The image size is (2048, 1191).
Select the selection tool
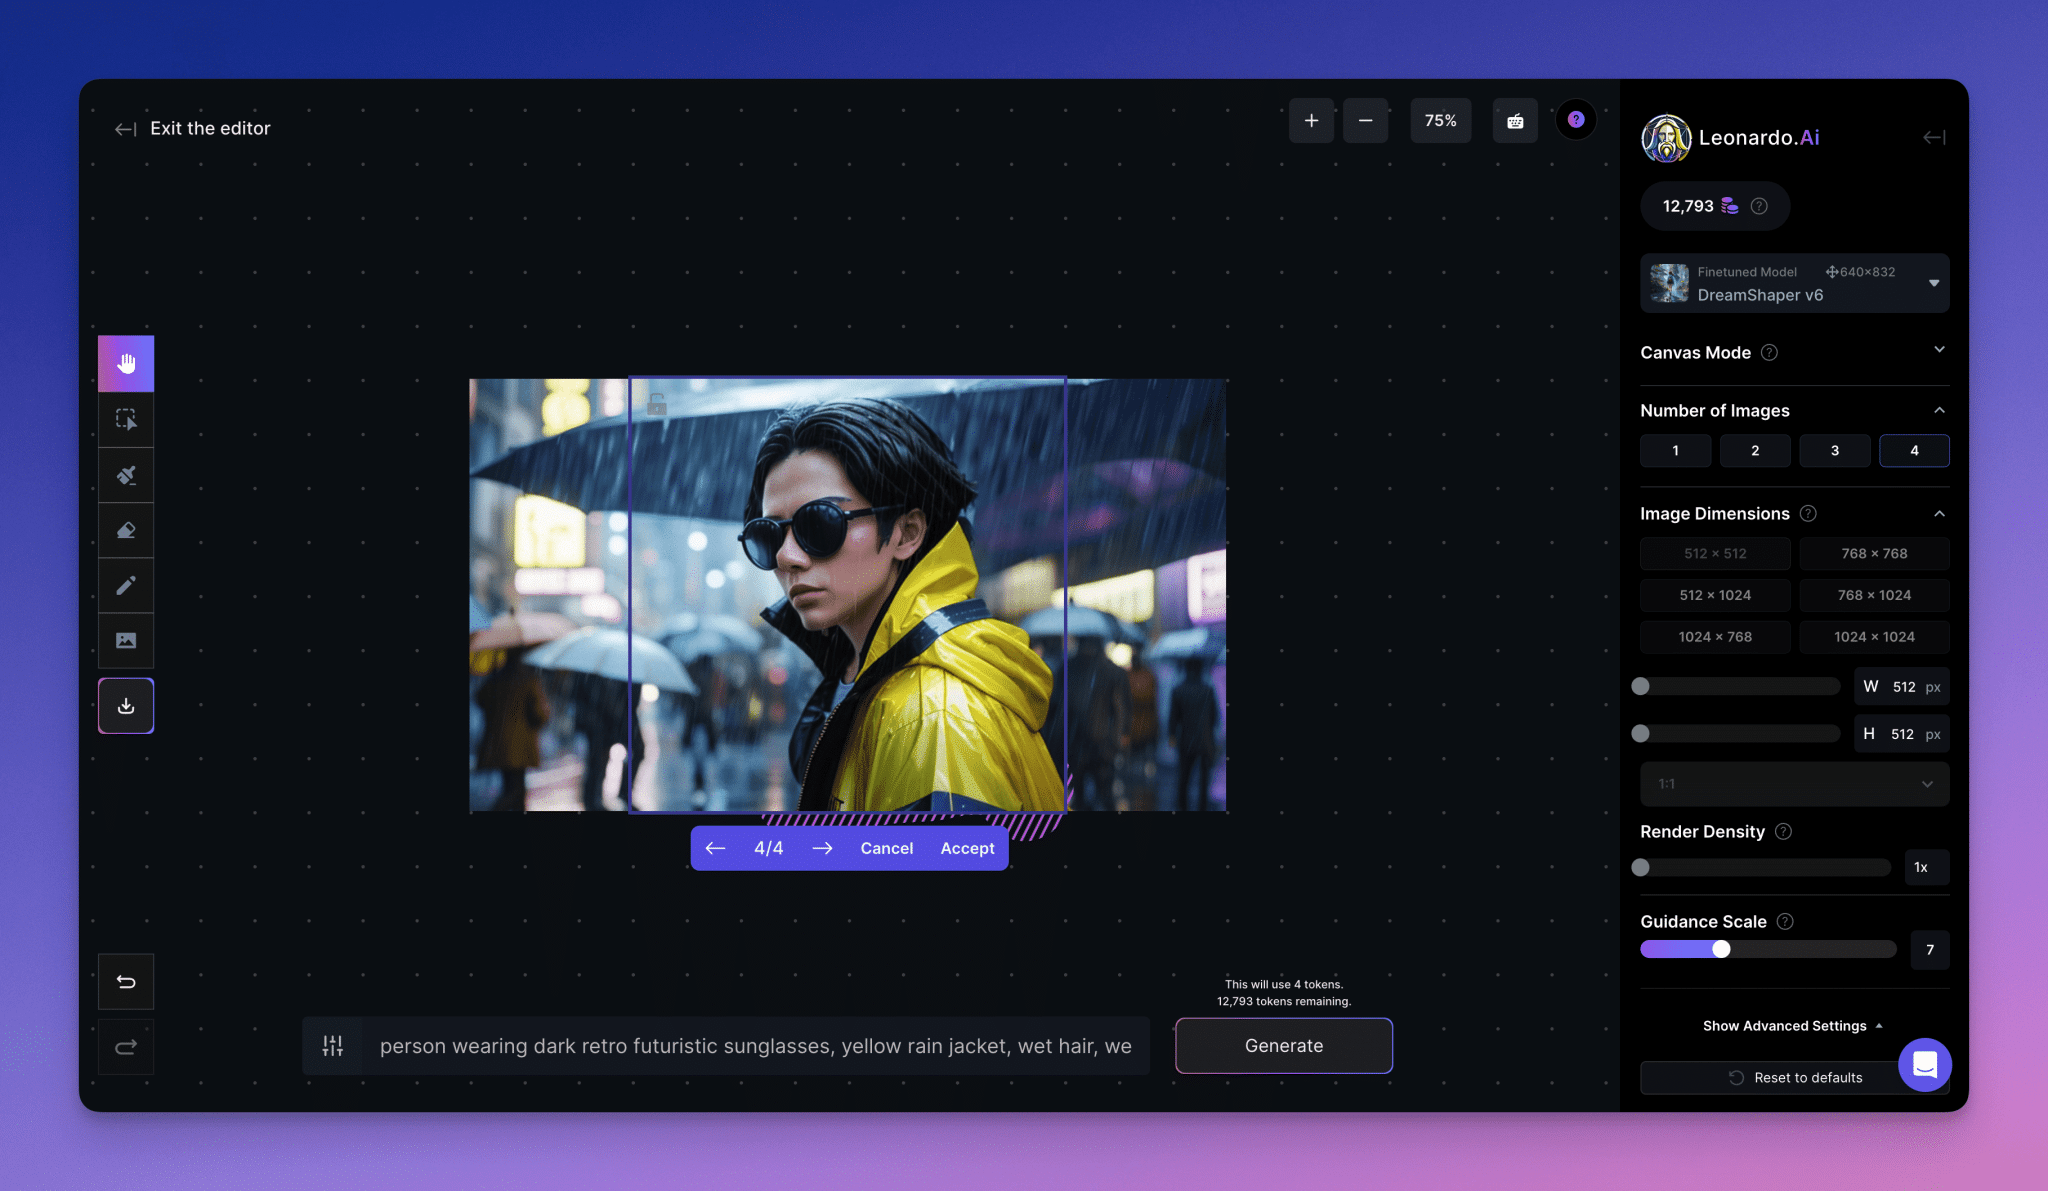126,419
